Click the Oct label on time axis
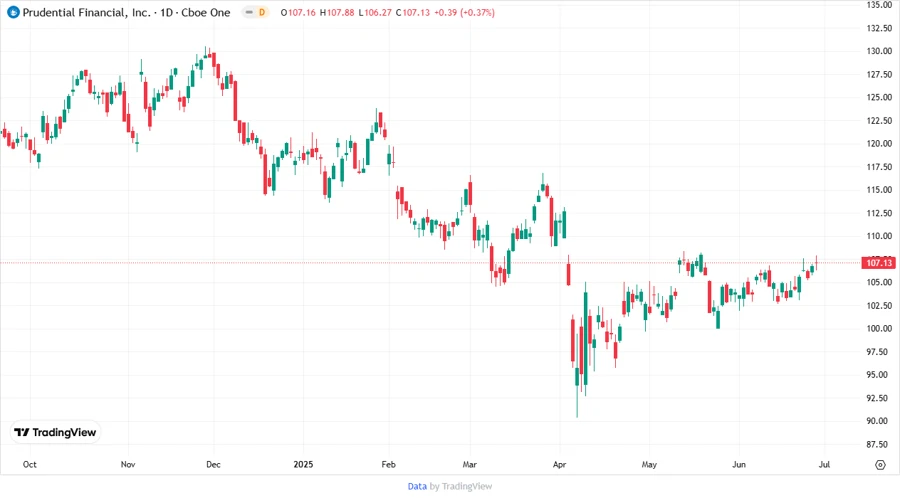Image resolution: width=900 pixels, height=498 pixels. (x=29, y=465)
